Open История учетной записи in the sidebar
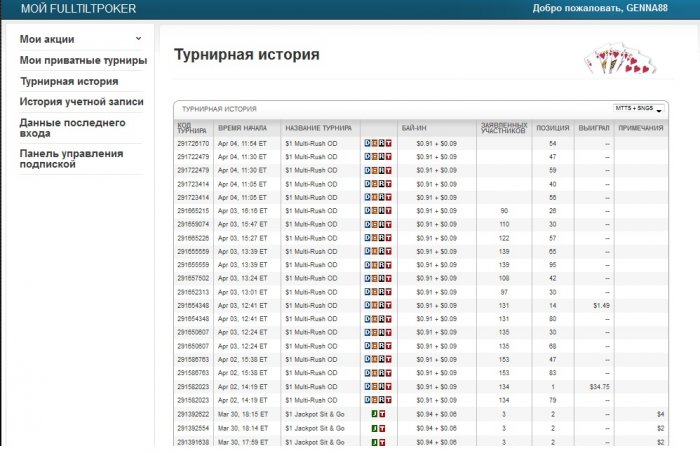This screenshot has height=453, width=700. click(82, 102)
